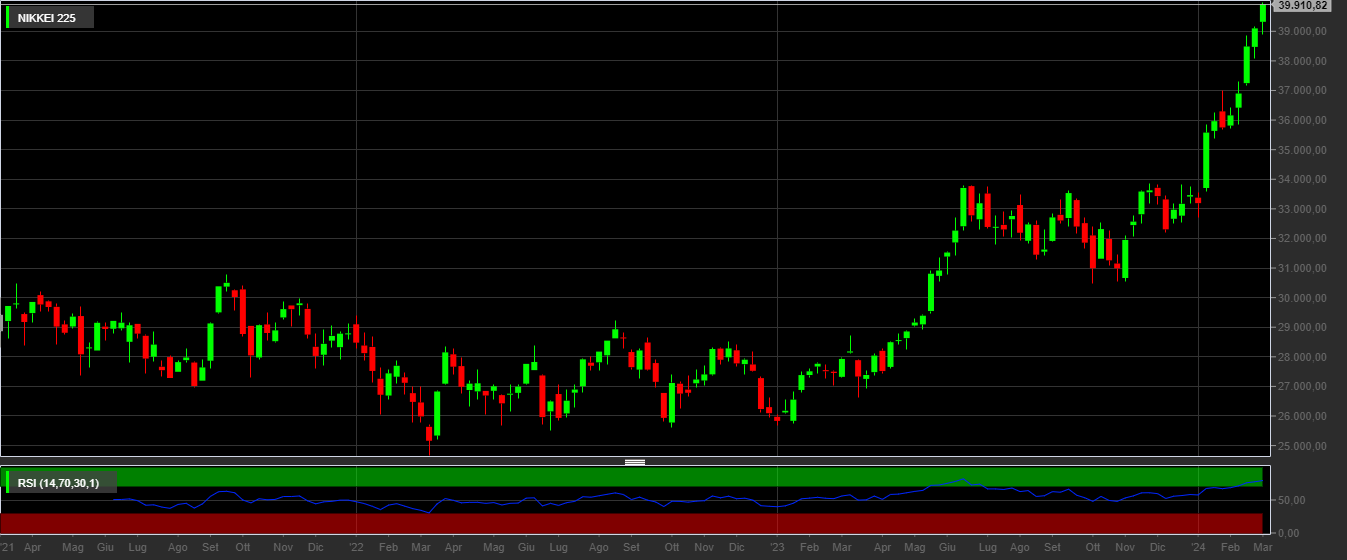Click the 34.000,00 price axis label
The width and height of the screenshot is (1347, 560).
click(x=1302, y=179)
